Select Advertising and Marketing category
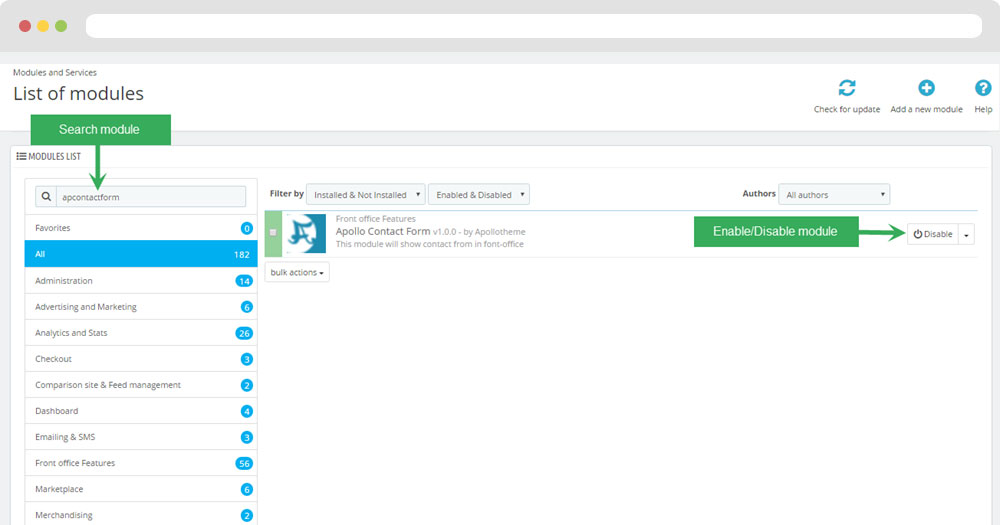 (x=141, y=307)
